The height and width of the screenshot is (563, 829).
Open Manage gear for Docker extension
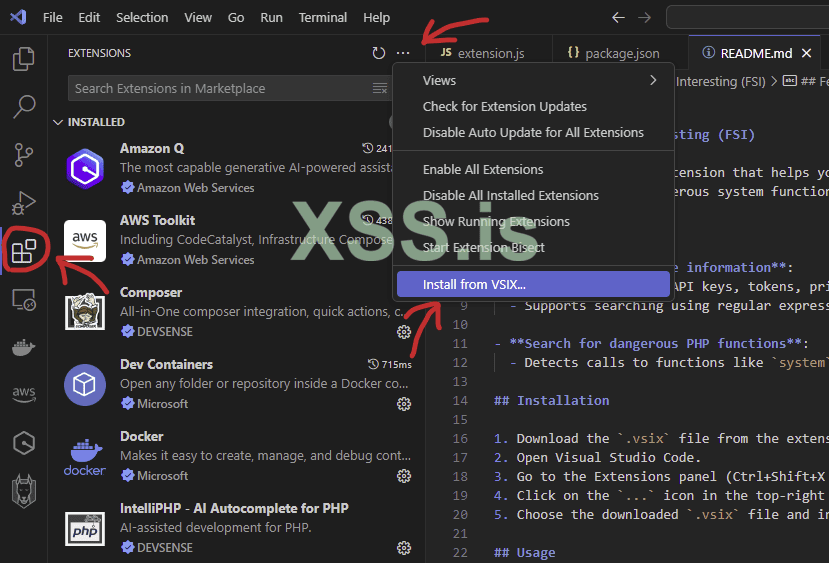pyautogui.click(x=404, y=476)
